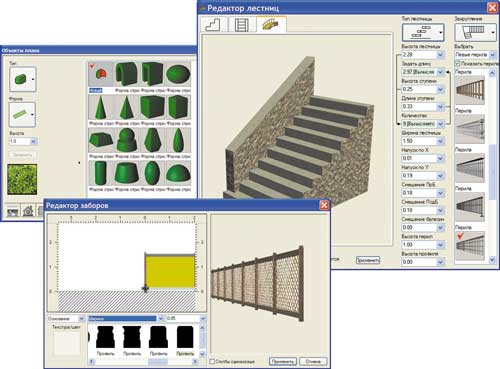
Task: Select the red arch shape with checkmark
Action: (101, 74)
